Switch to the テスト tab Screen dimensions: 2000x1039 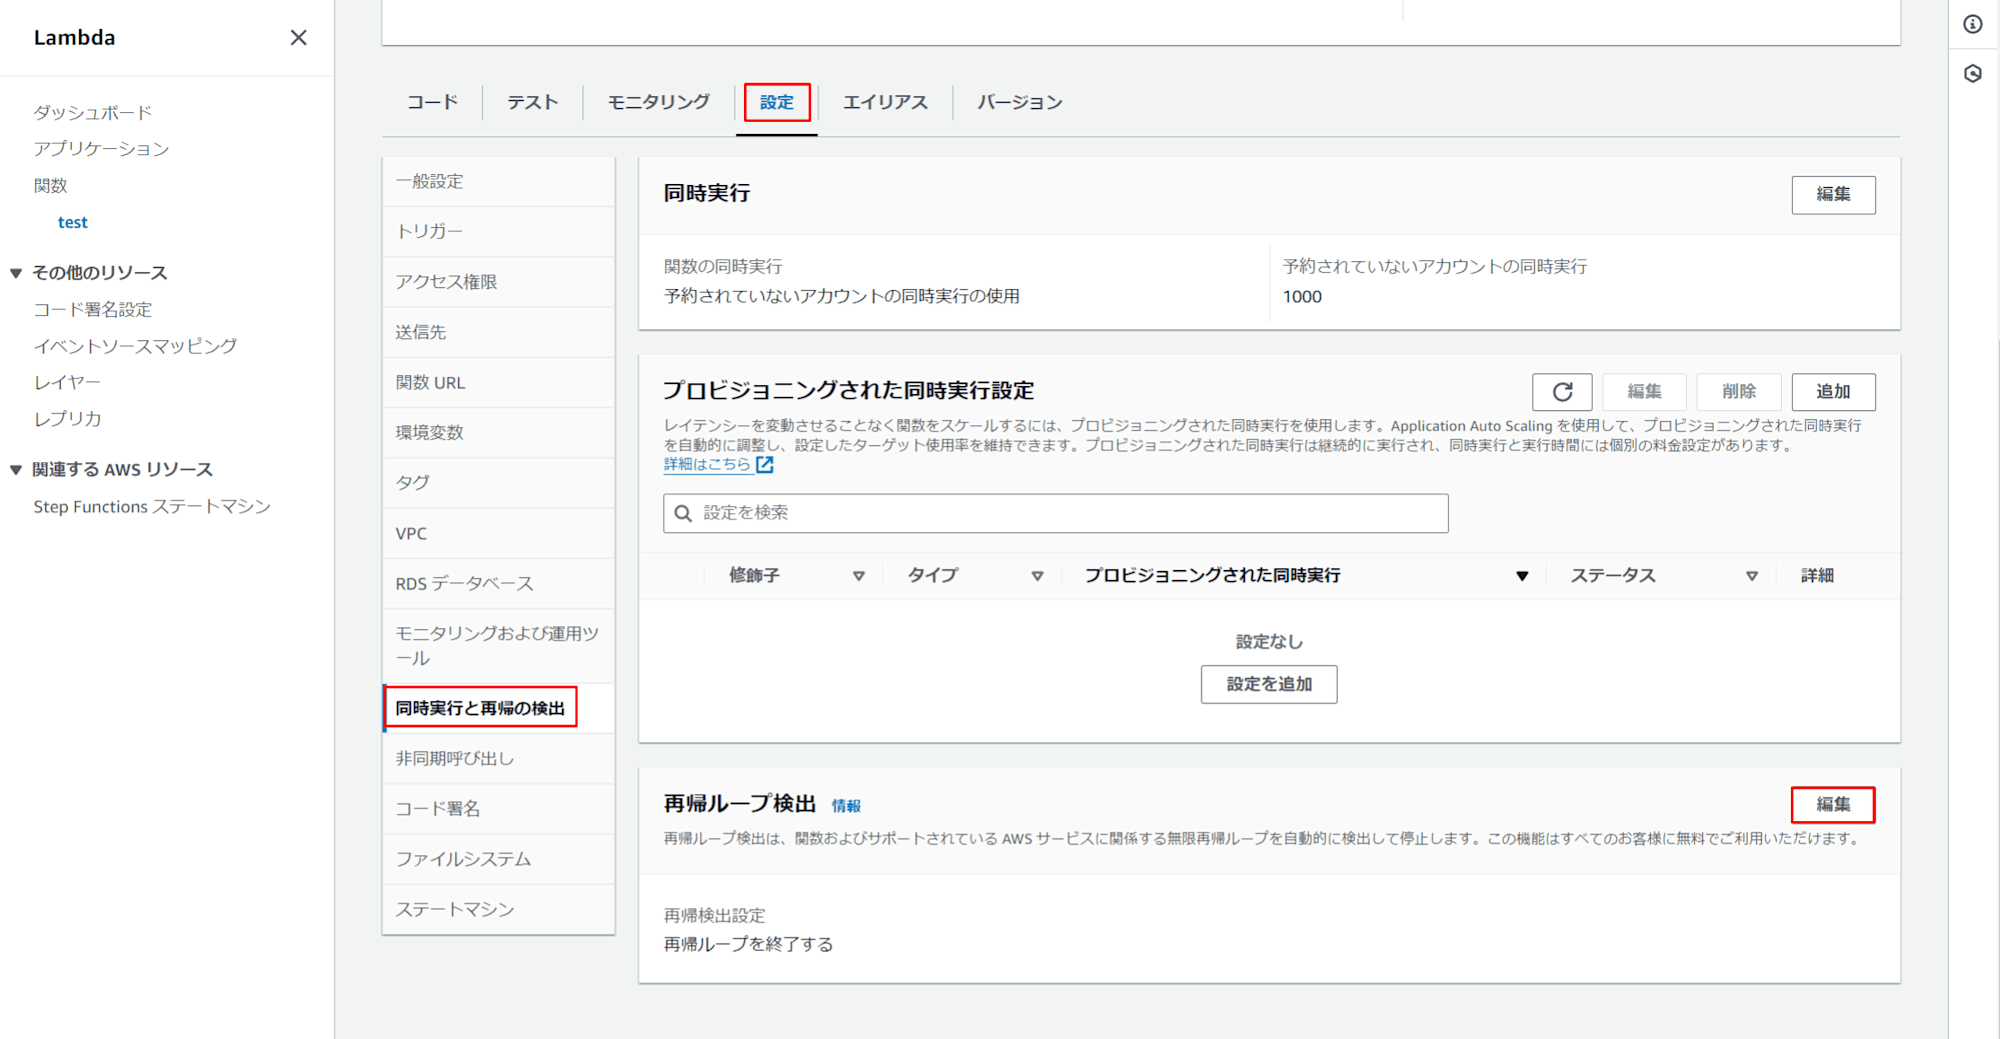(x=532, y=102)
